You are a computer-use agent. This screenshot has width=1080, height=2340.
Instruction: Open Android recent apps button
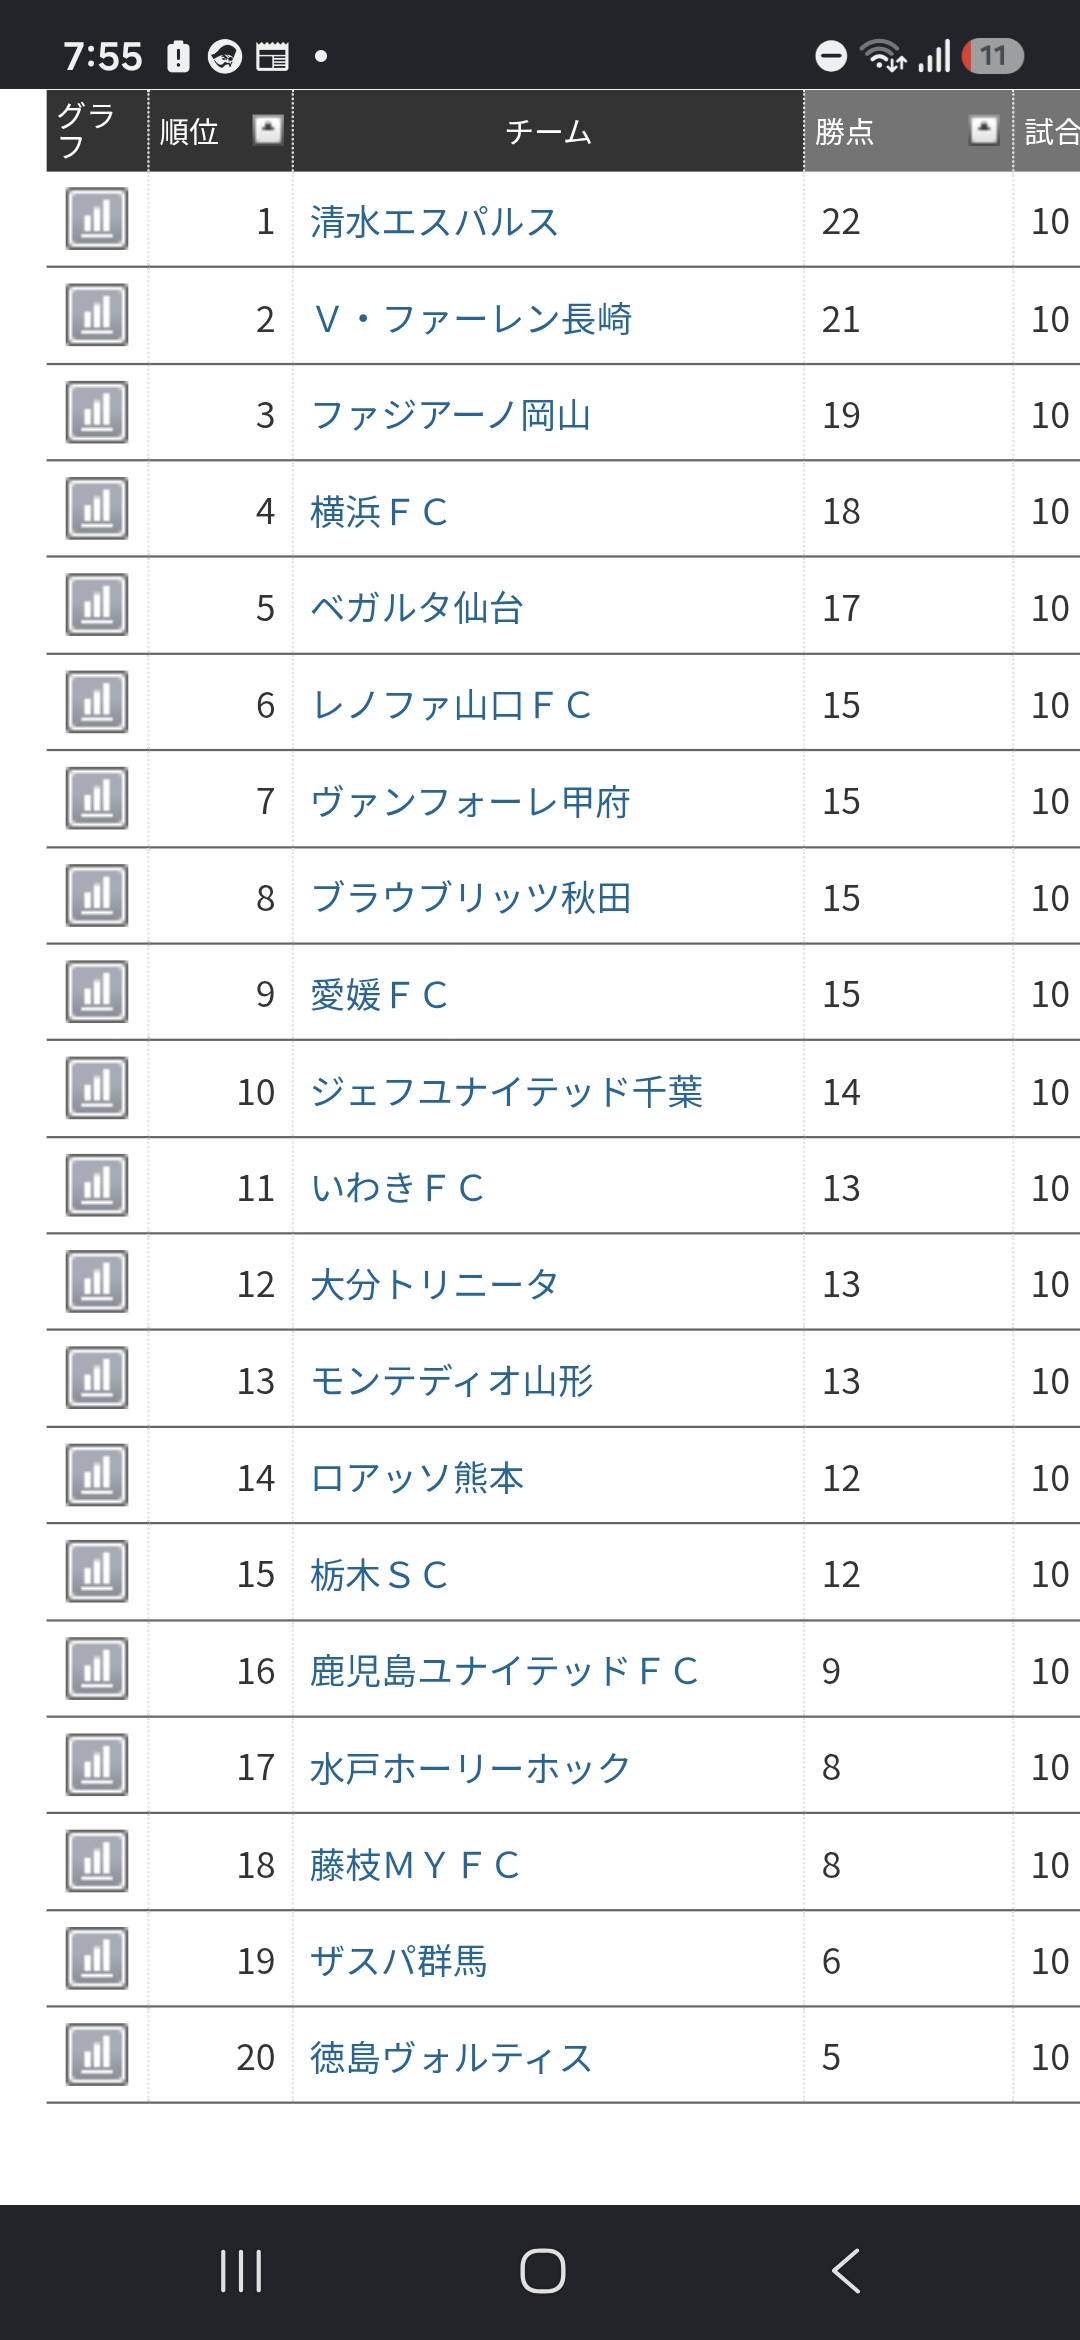241,2270
